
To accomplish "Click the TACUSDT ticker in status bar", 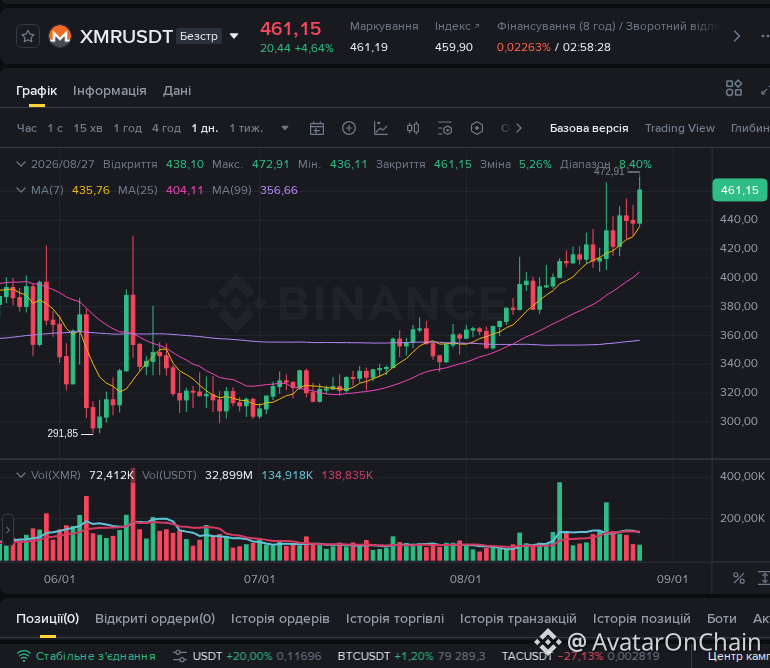I will click(580, 656).
